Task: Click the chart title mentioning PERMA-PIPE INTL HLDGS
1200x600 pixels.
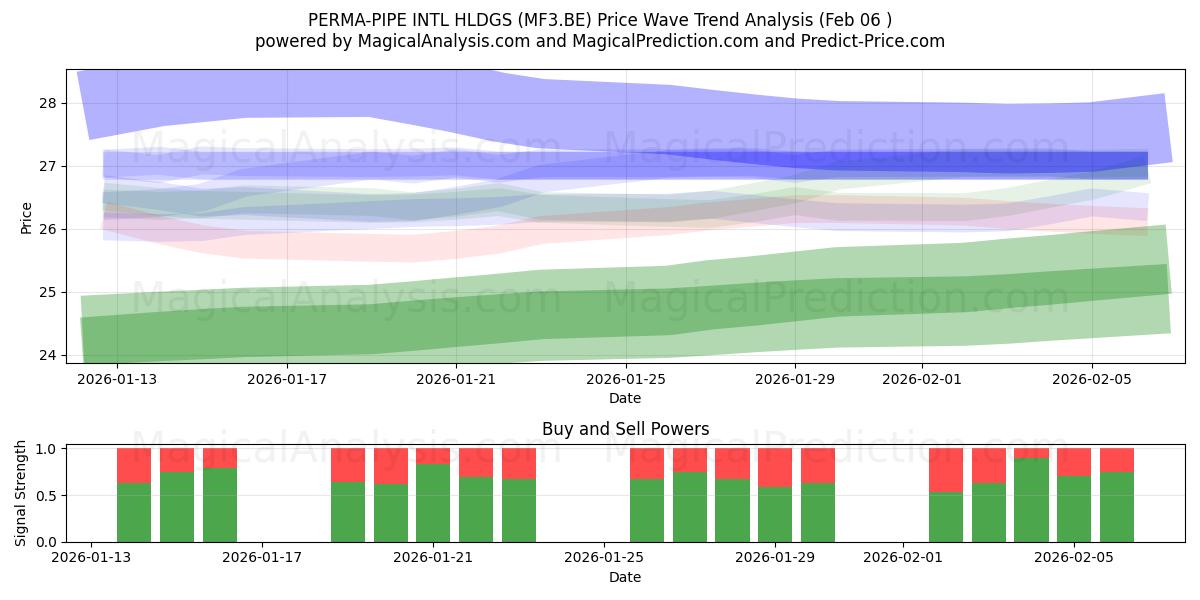Action: click(x=599, y=19)
